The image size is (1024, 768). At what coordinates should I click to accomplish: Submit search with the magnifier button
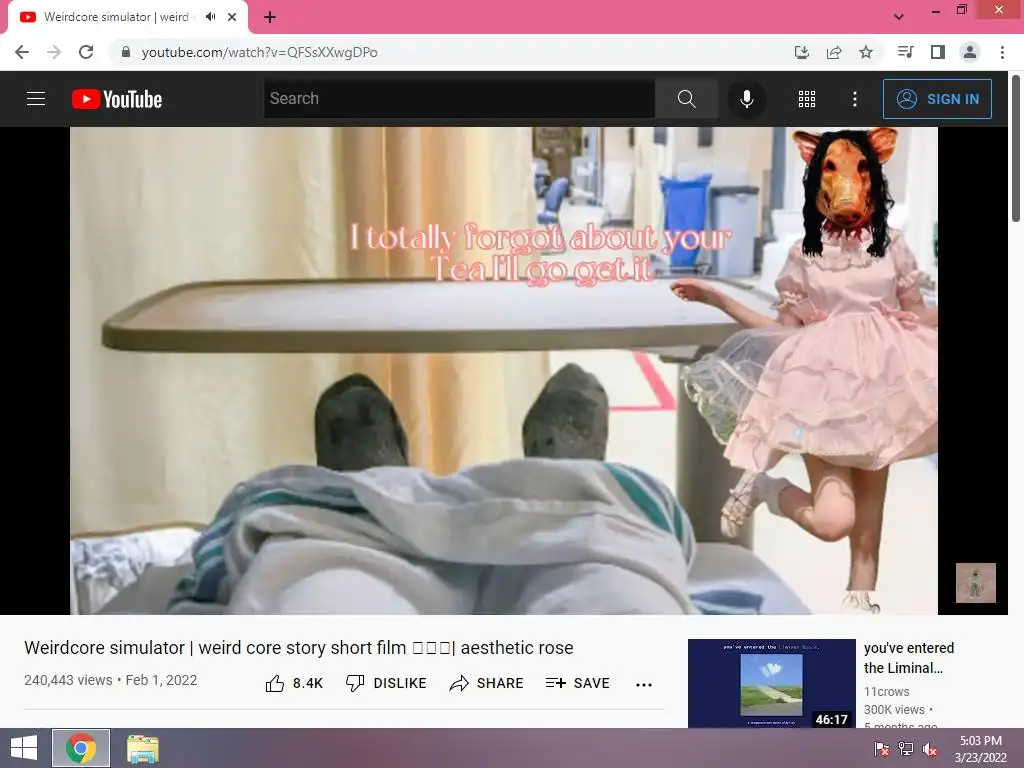point(686,99)
